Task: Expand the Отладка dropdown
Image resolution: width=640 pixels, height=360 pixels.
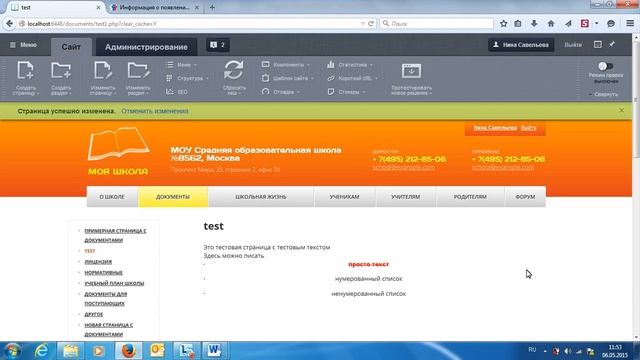Action: click(281, 92)
